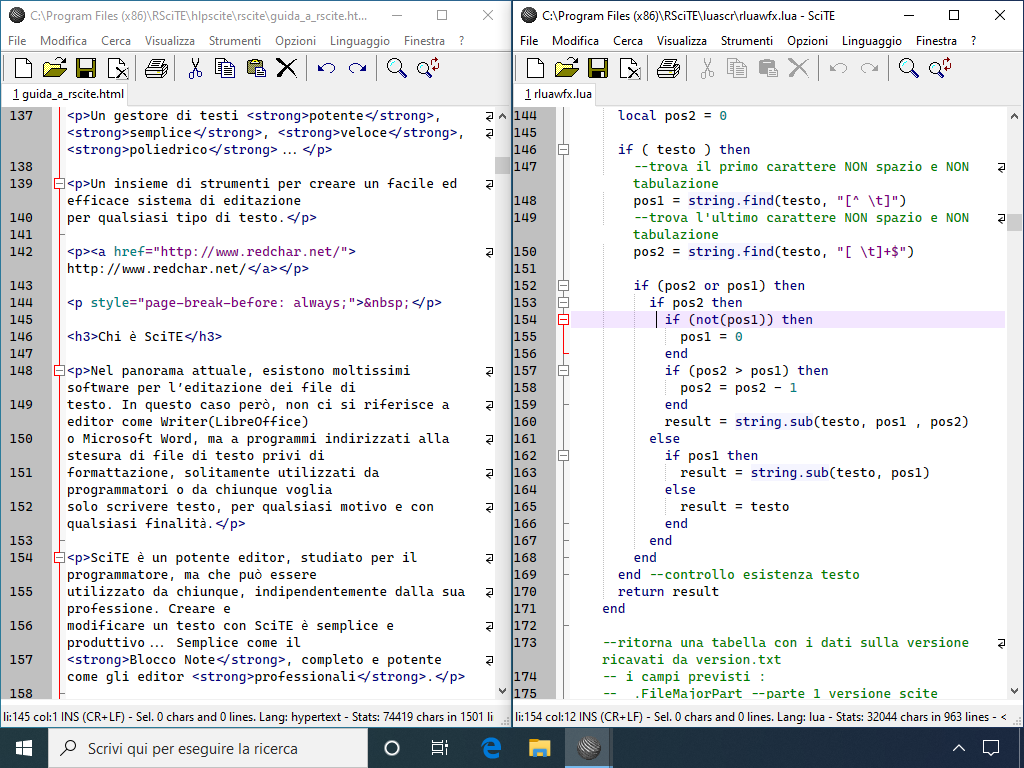Click Paste icon in guida_a_rscite.html window

(x=256, y=68)
